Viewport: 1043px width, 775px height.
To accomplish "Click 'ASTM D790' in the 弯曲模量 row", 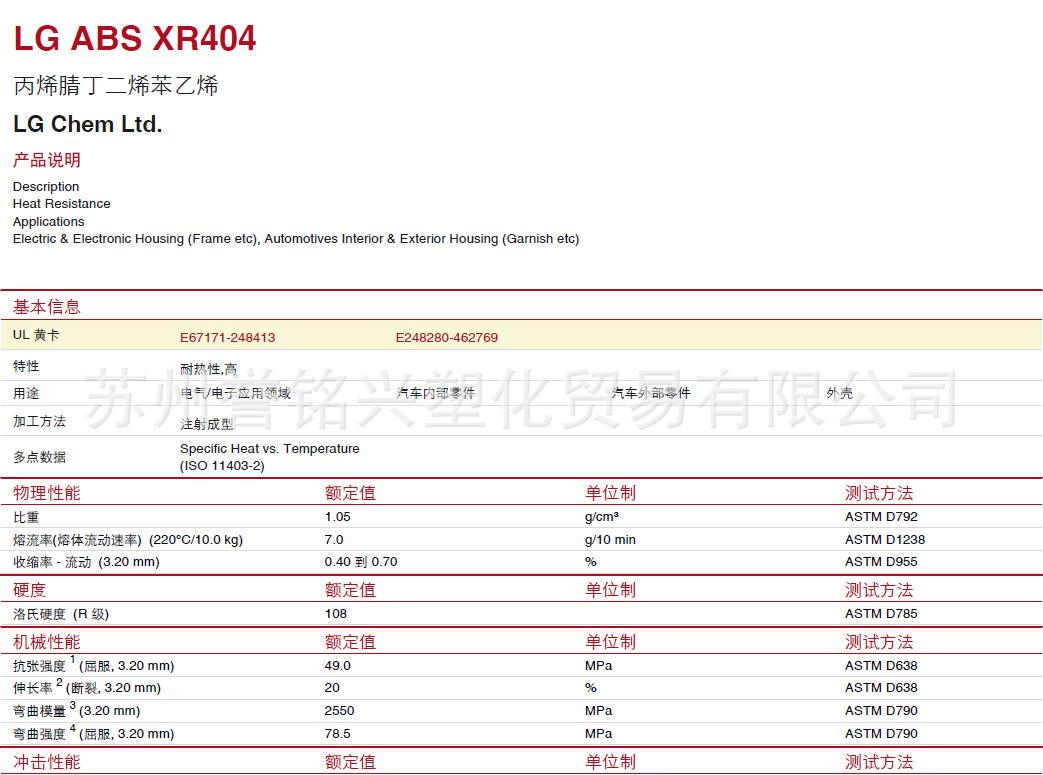I will coord(881,711).
